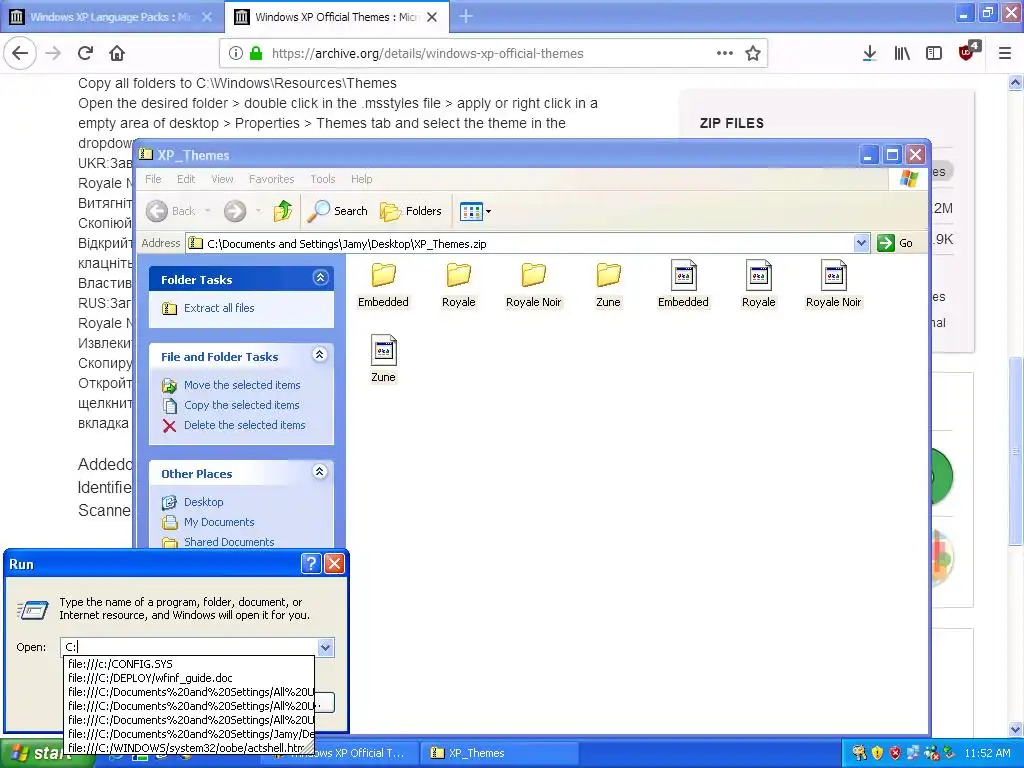This screenshot has height=768, width=1024.
Task: Open uBlock Origin extension icon
Action: point(967,52)
